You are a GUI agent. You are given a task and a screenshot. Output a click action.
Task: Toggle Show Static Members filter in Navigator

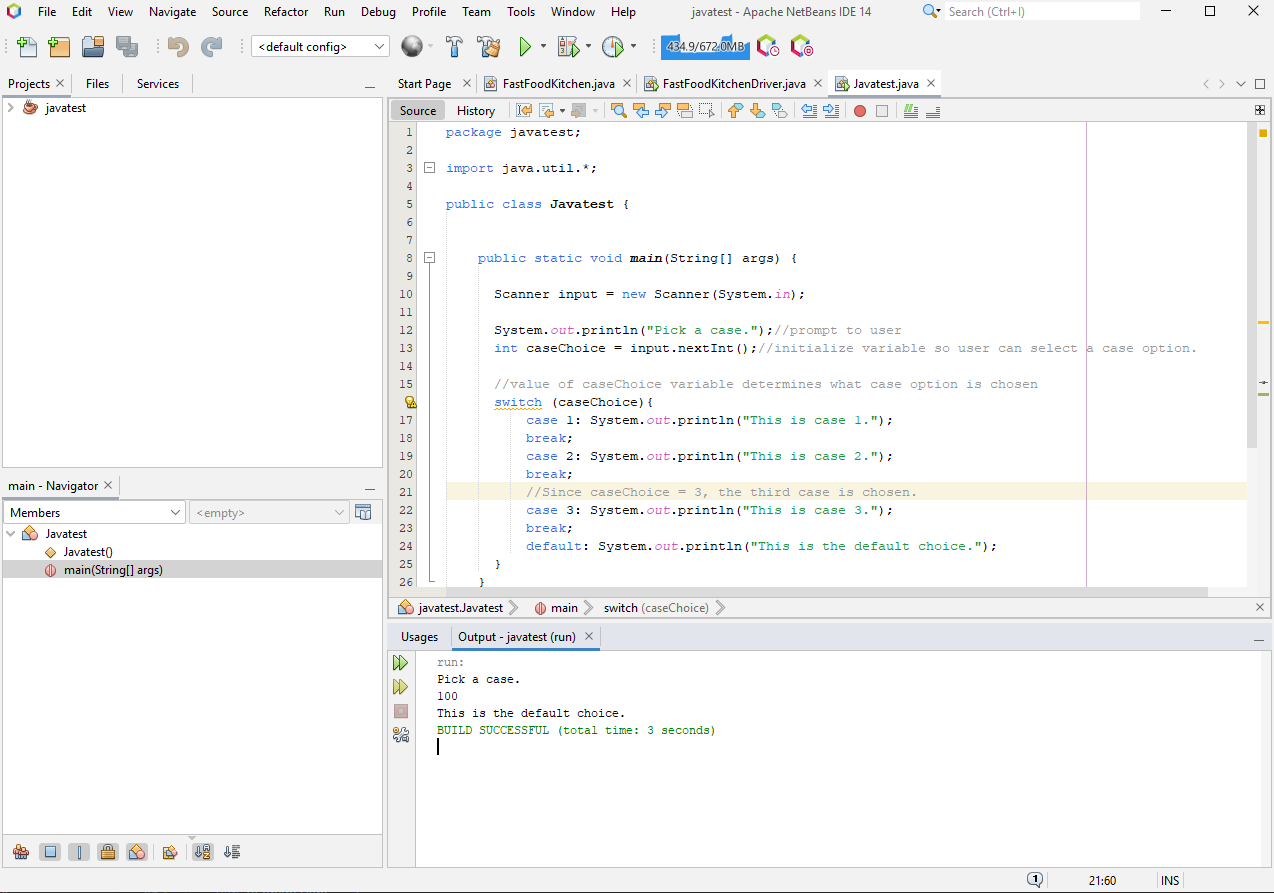tap(79, 852)
